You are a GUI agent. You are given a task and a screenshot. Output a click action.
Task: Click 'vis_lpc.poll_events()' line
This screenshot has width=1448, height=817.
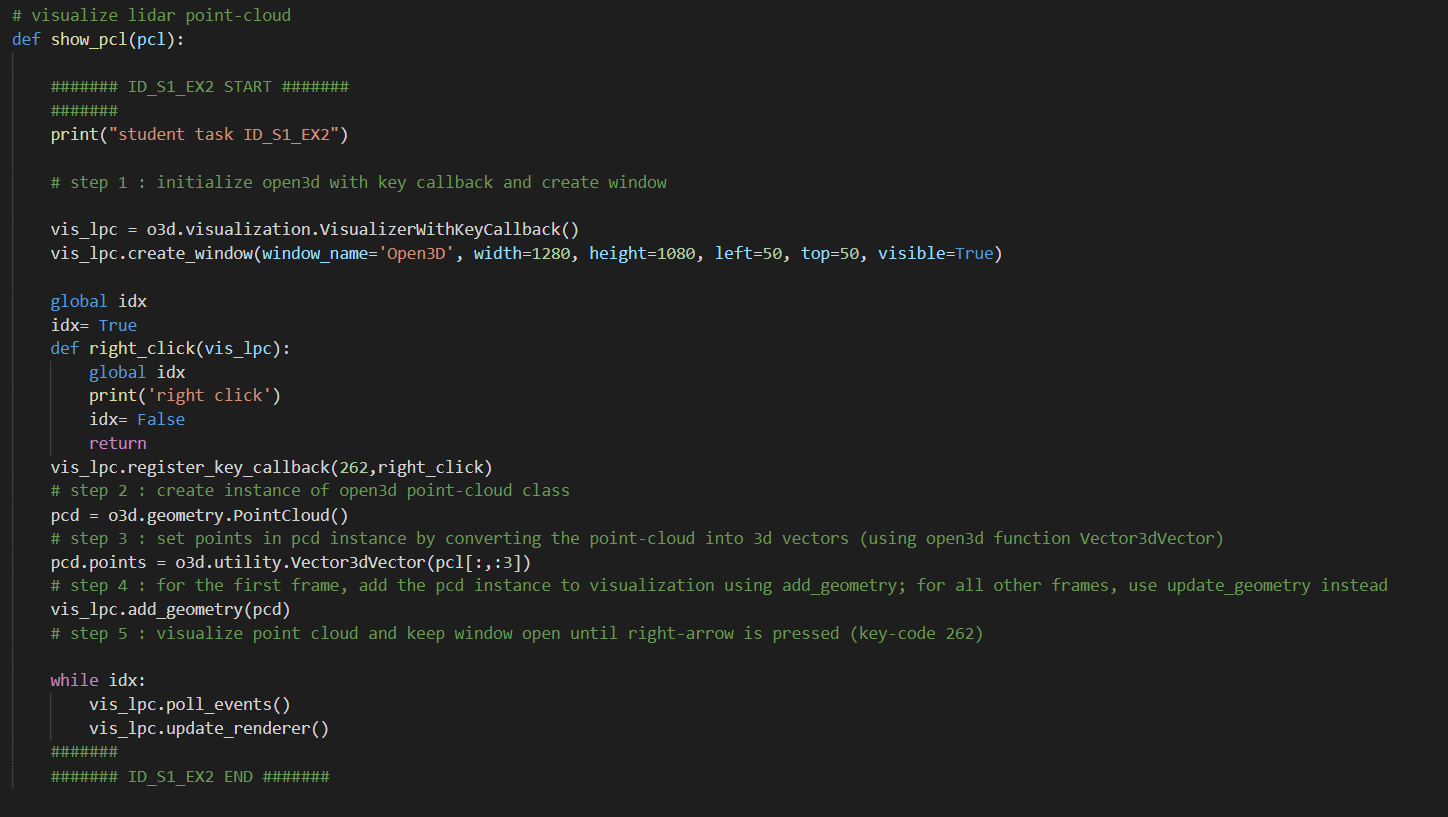click(x=190, y=705)
